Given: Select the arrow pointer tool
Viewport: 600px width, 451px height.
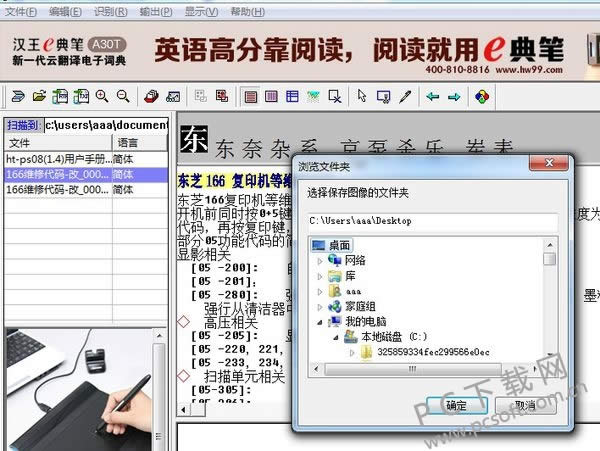Looking at the screenshot, I should coord(362,96).
